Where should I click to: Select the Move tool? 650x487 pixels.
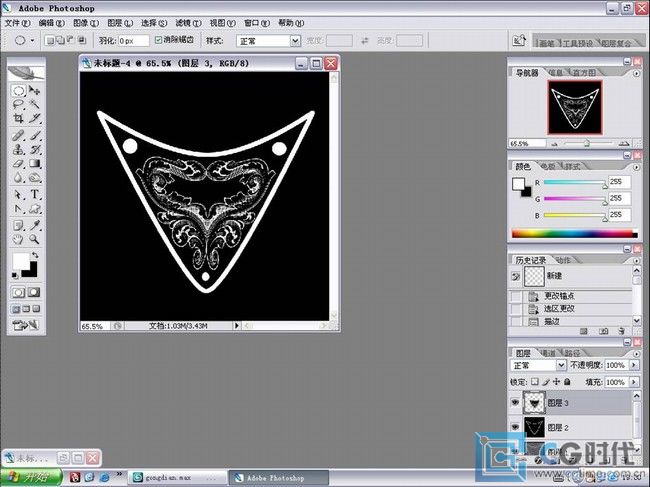[x=34, y=90]
